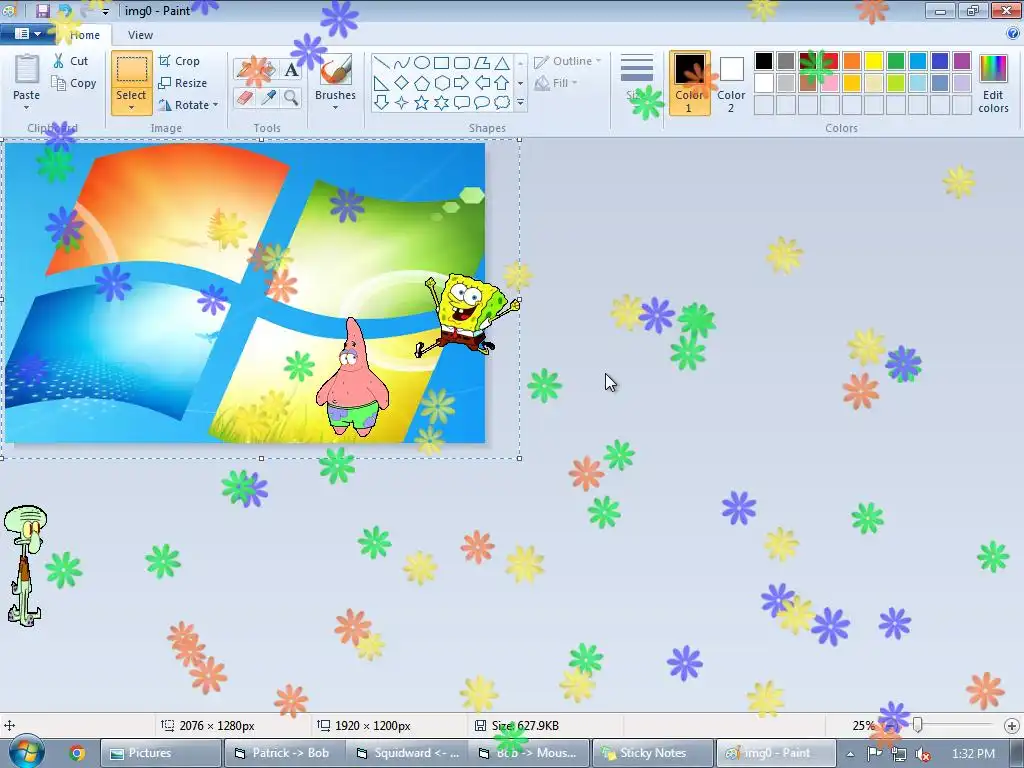Click the Save icon in title bar
The image size is (1024, 768).
pos(42,10)
